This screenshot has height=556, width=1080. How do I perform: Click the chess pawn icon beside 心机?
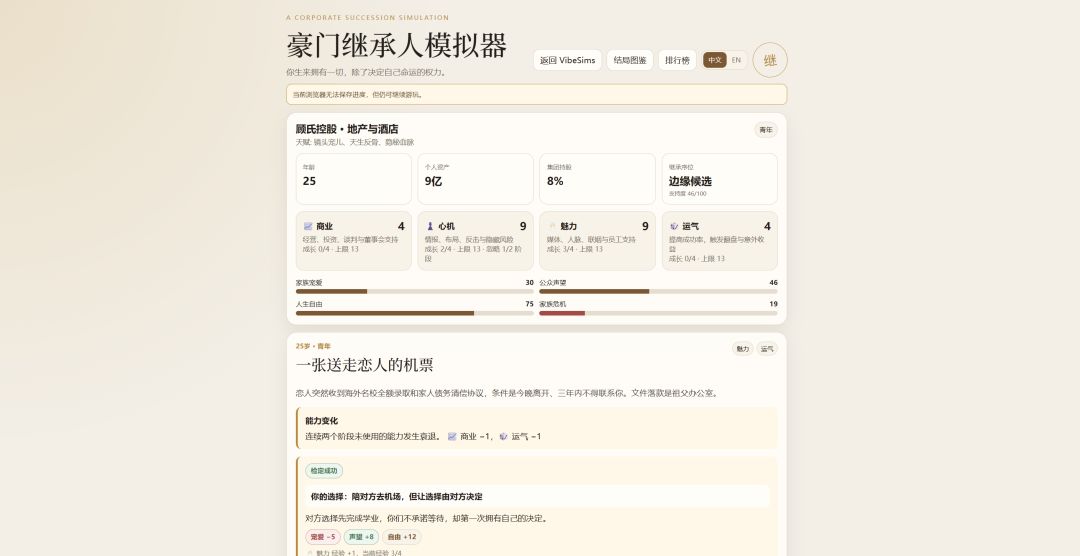tap(430, 226)
